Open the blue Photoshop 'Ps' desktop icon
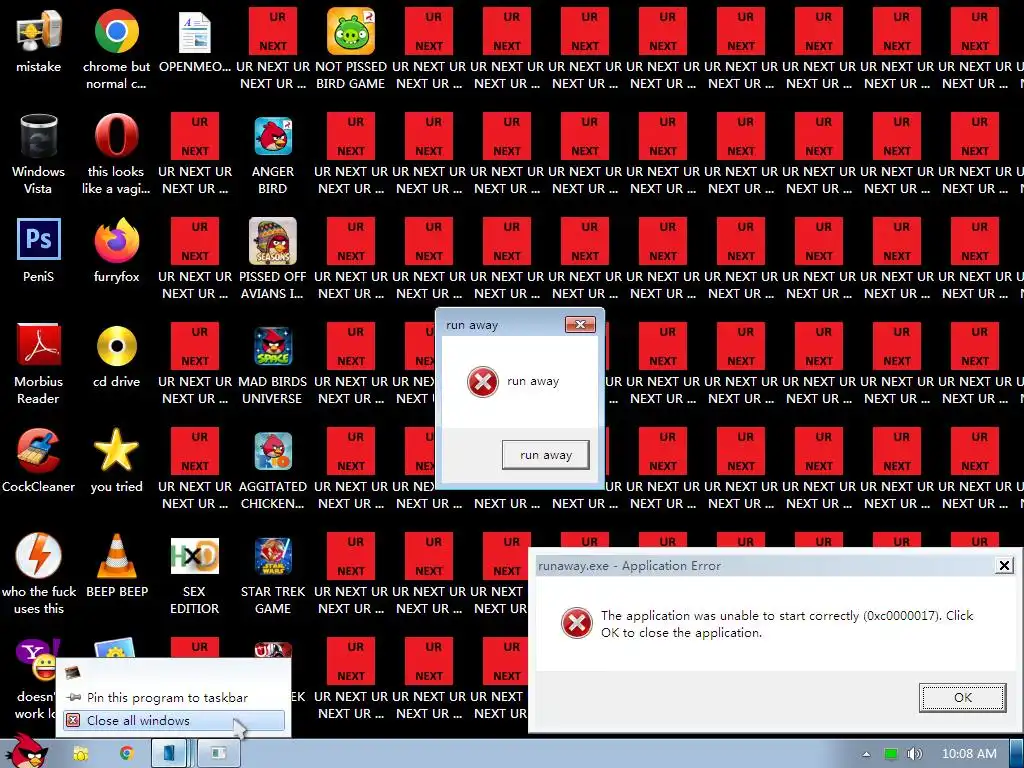 [39, 240]
